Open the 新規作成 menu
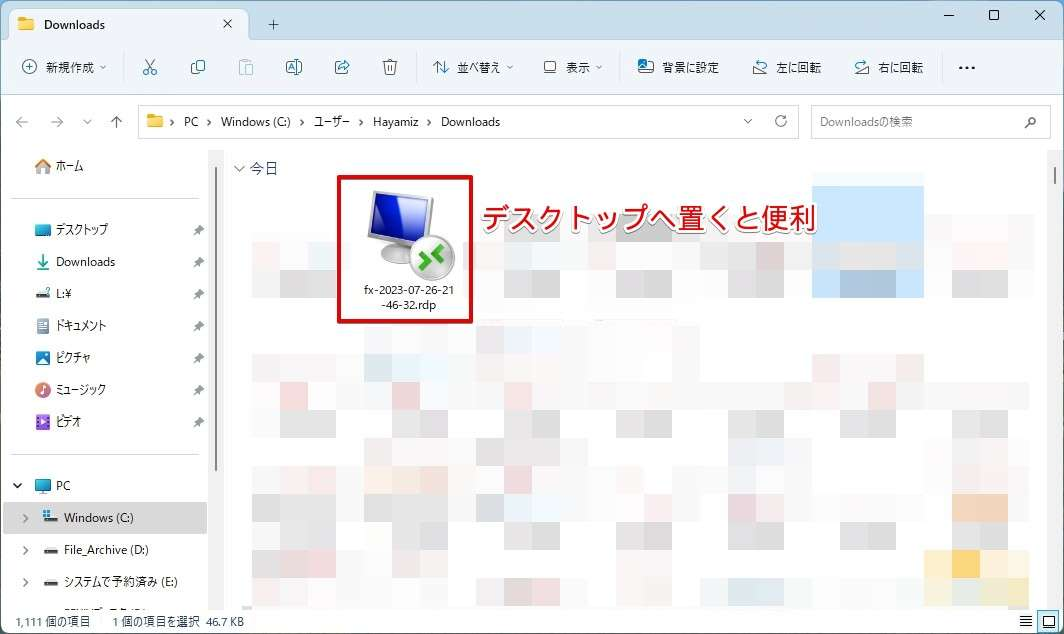This screenshot has height=634, width=1064. click(64, 67)
